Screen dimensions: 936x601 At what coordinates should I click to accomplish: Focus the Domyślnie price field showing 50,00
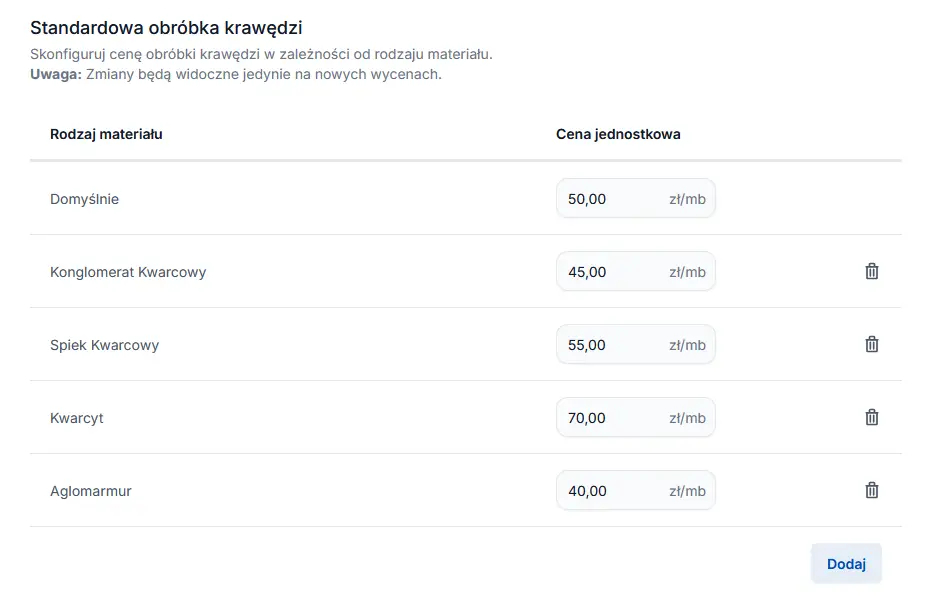click(x=612, y=199)
